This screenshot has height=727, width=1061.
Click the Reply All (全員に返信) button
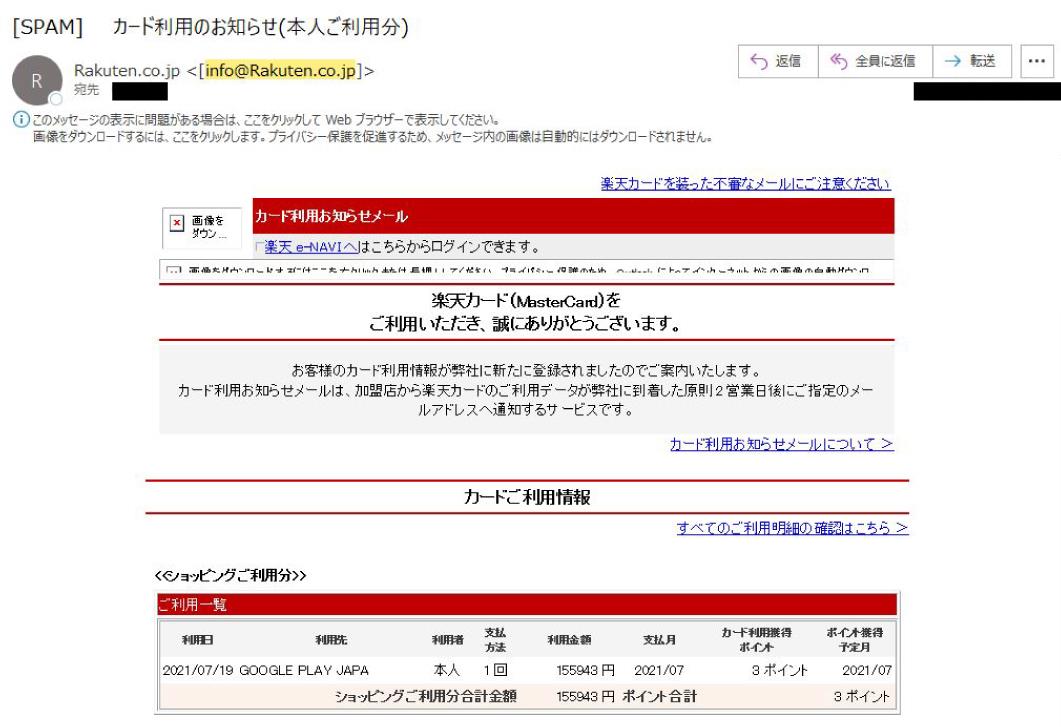876,62
